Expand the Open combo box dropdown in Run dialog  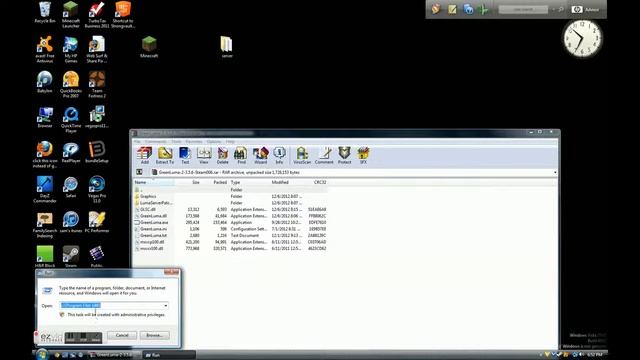click(165, 305)
